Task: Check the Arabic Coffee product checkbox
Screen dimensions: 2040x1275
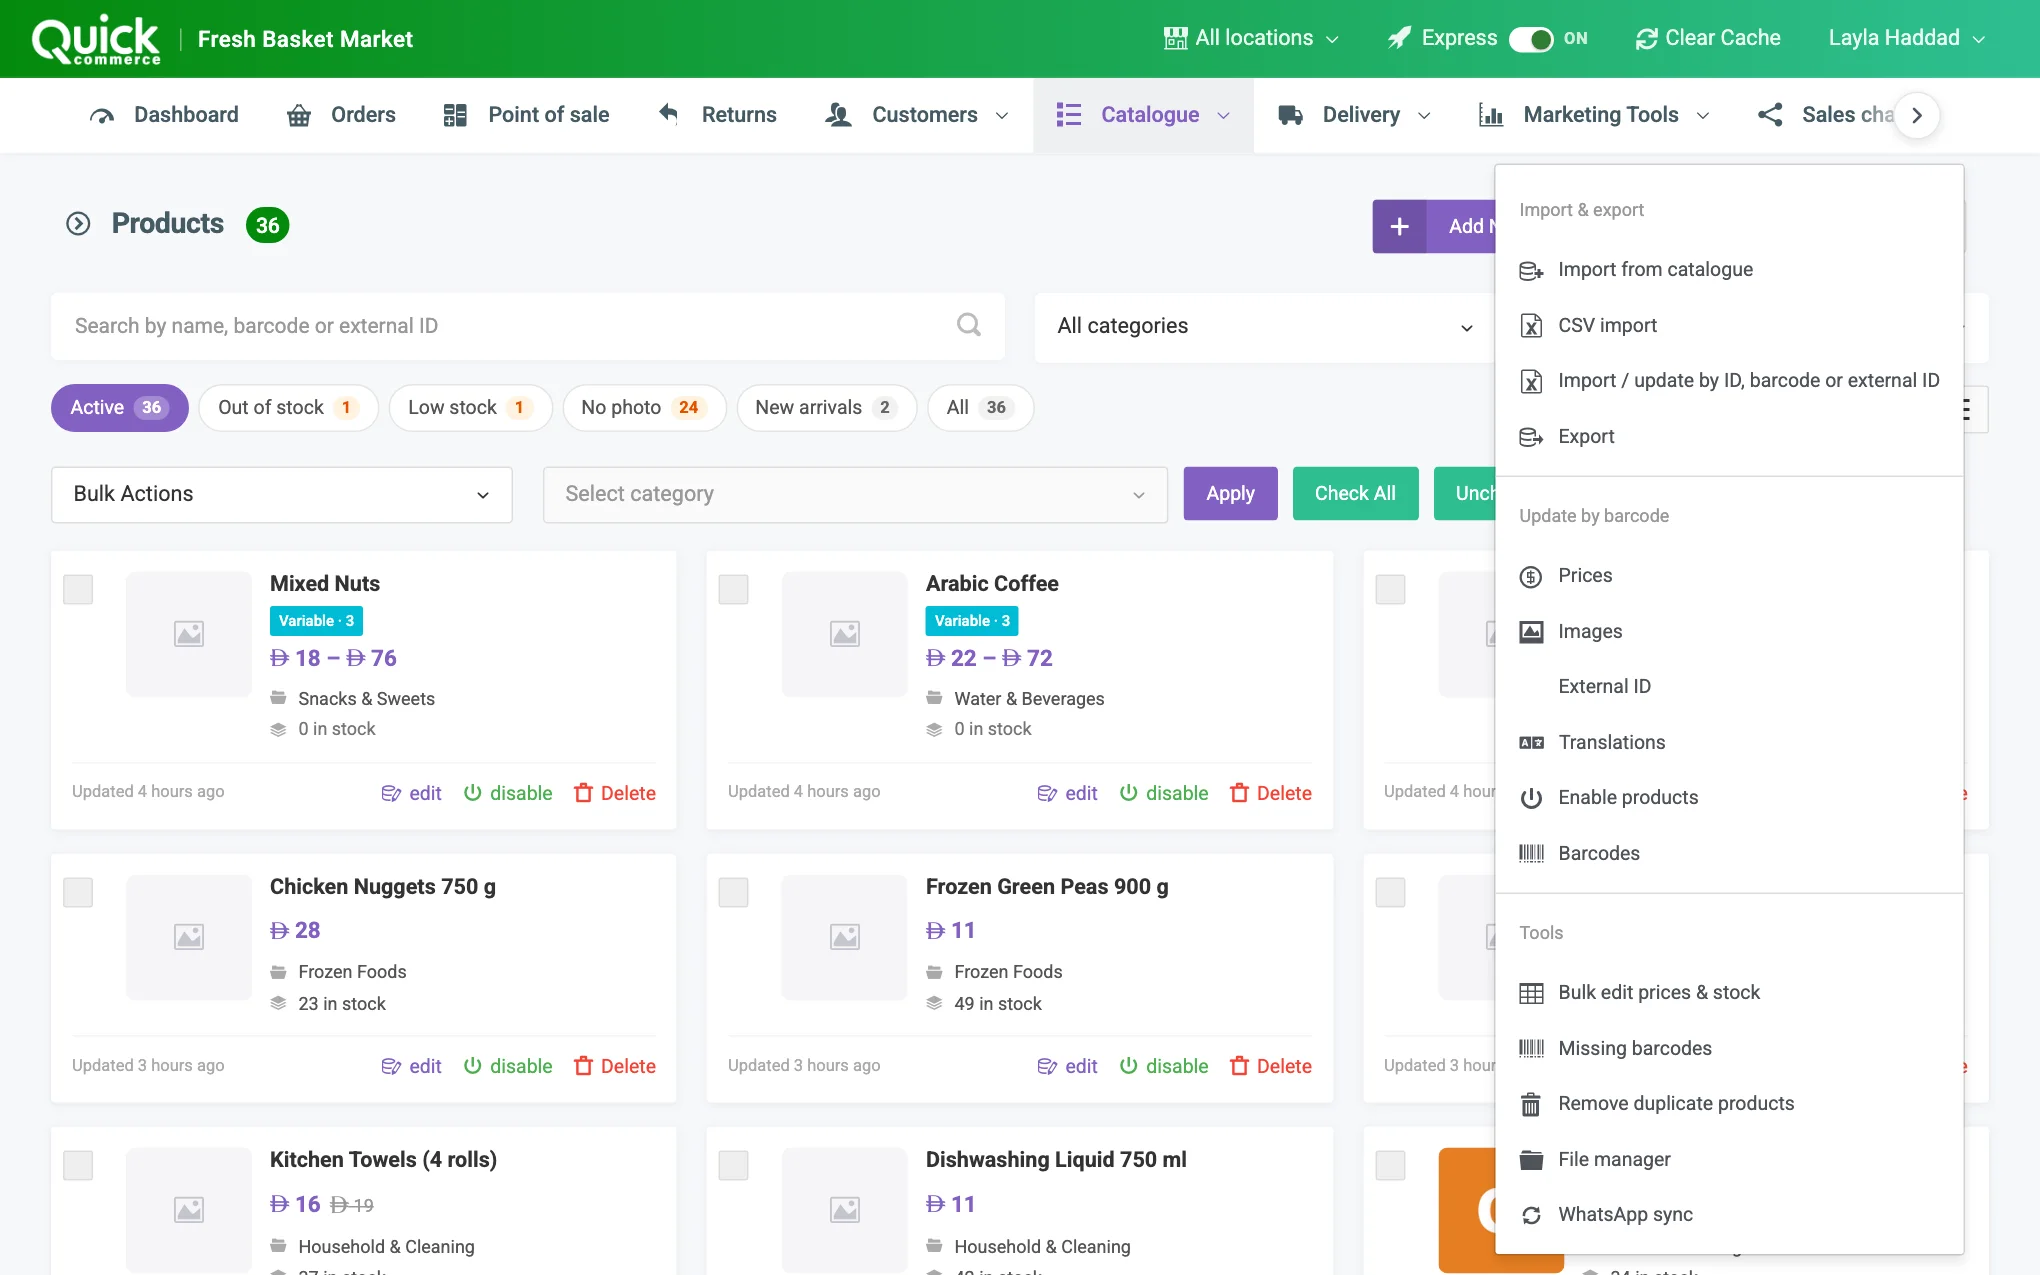Action: [x=734, y=589]
